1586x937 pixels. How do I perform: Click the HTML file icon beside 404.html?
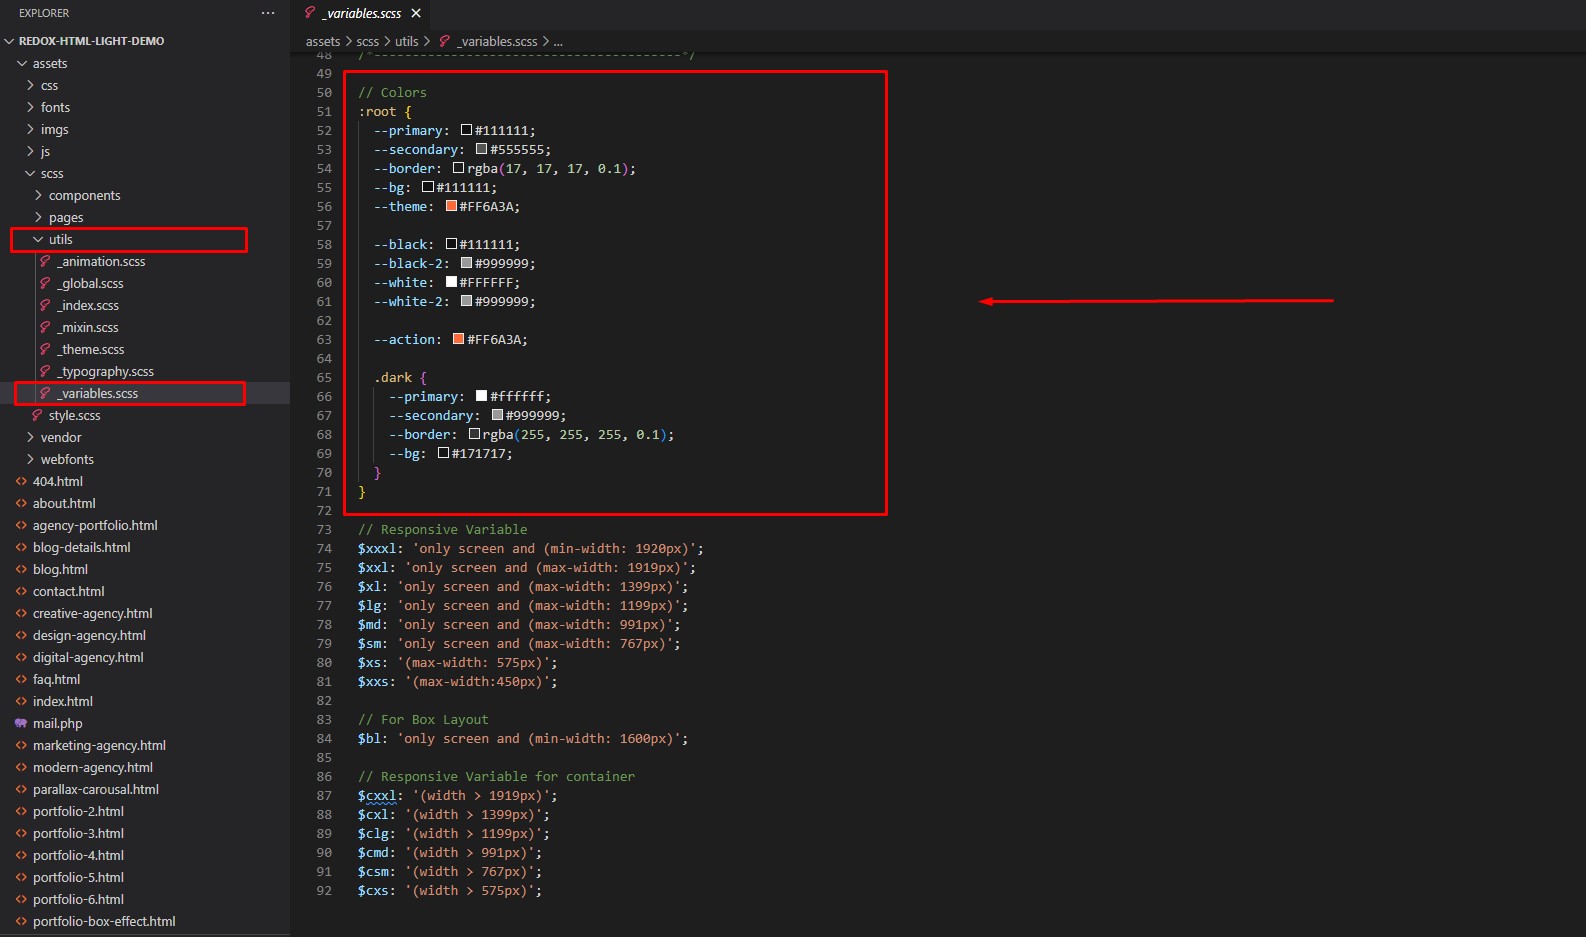click(x=21, y=481)
